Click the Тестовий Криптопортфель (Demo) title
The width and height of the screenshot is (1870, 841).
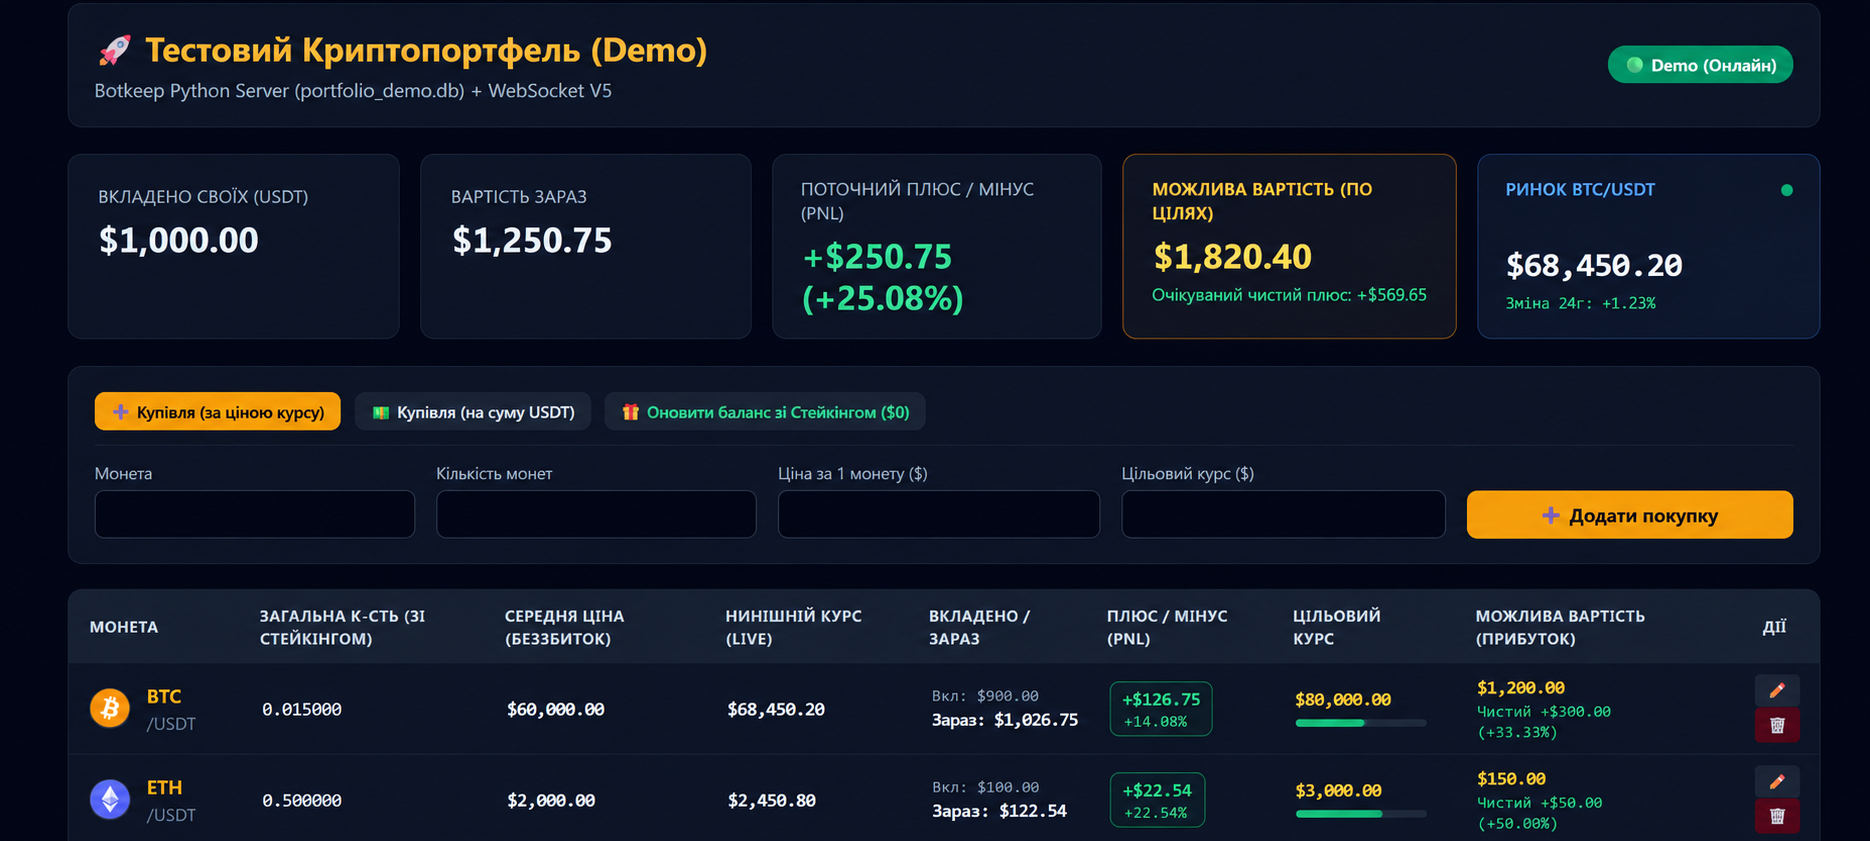coord(426,50)
